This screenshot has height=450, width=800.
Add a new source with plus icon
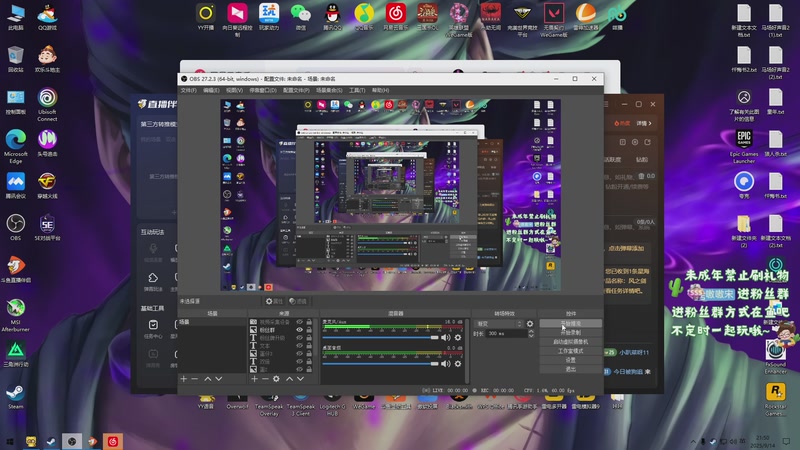tap(254, 379)
